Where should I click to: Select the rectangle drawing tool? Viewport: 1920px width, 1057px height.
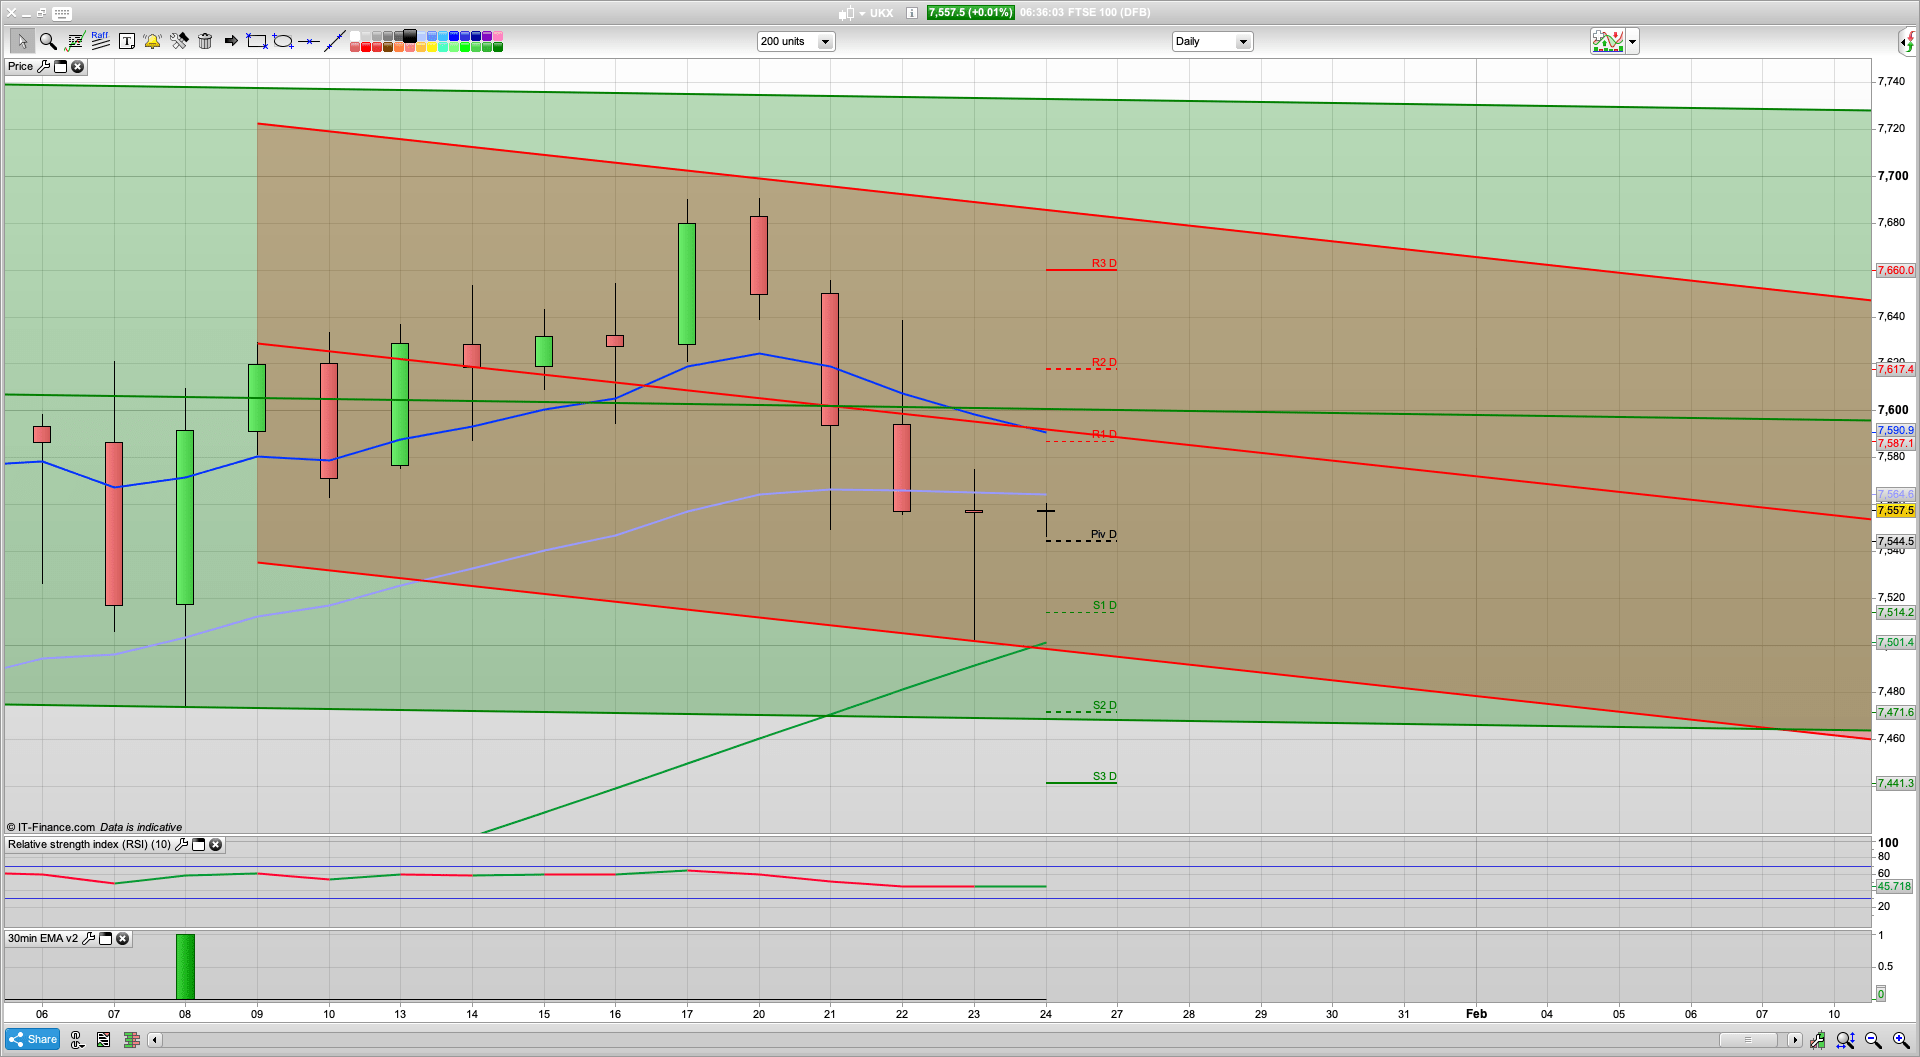tap(257, 41)
